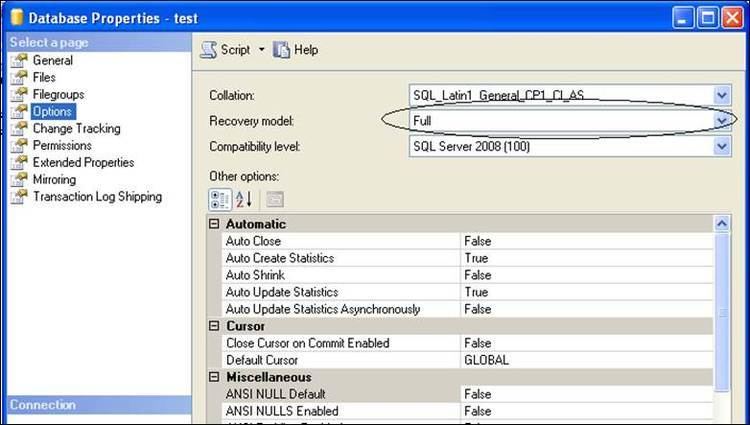Click the disabled Property Pages icon
This screenshot has width=750, height=425.
coord(275,199)
